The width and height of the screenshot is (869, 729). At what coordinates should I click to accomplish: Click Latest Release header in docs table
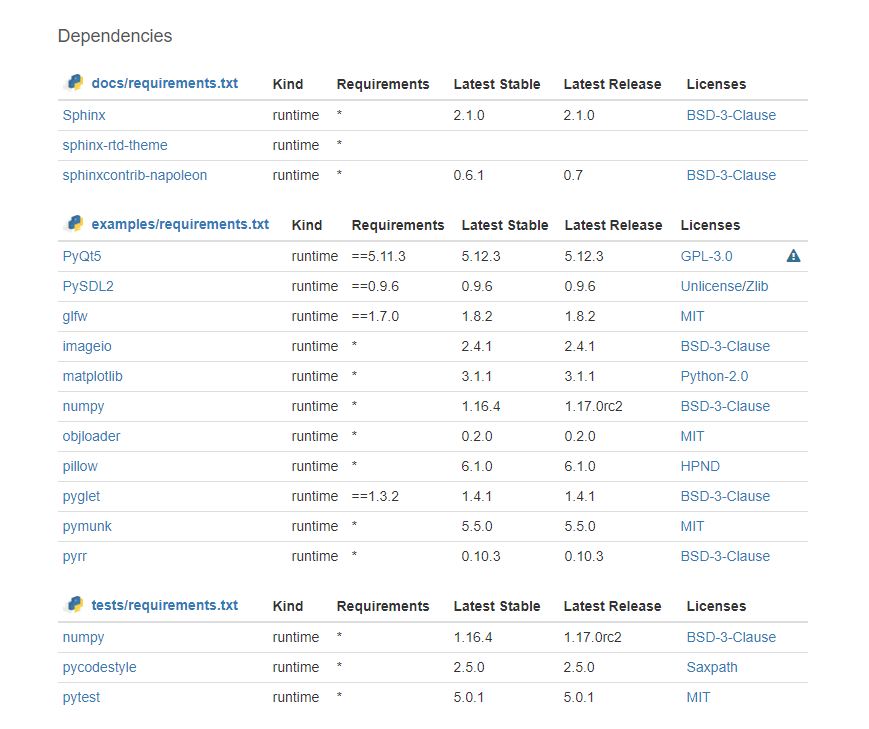click(x=612, y=84)
